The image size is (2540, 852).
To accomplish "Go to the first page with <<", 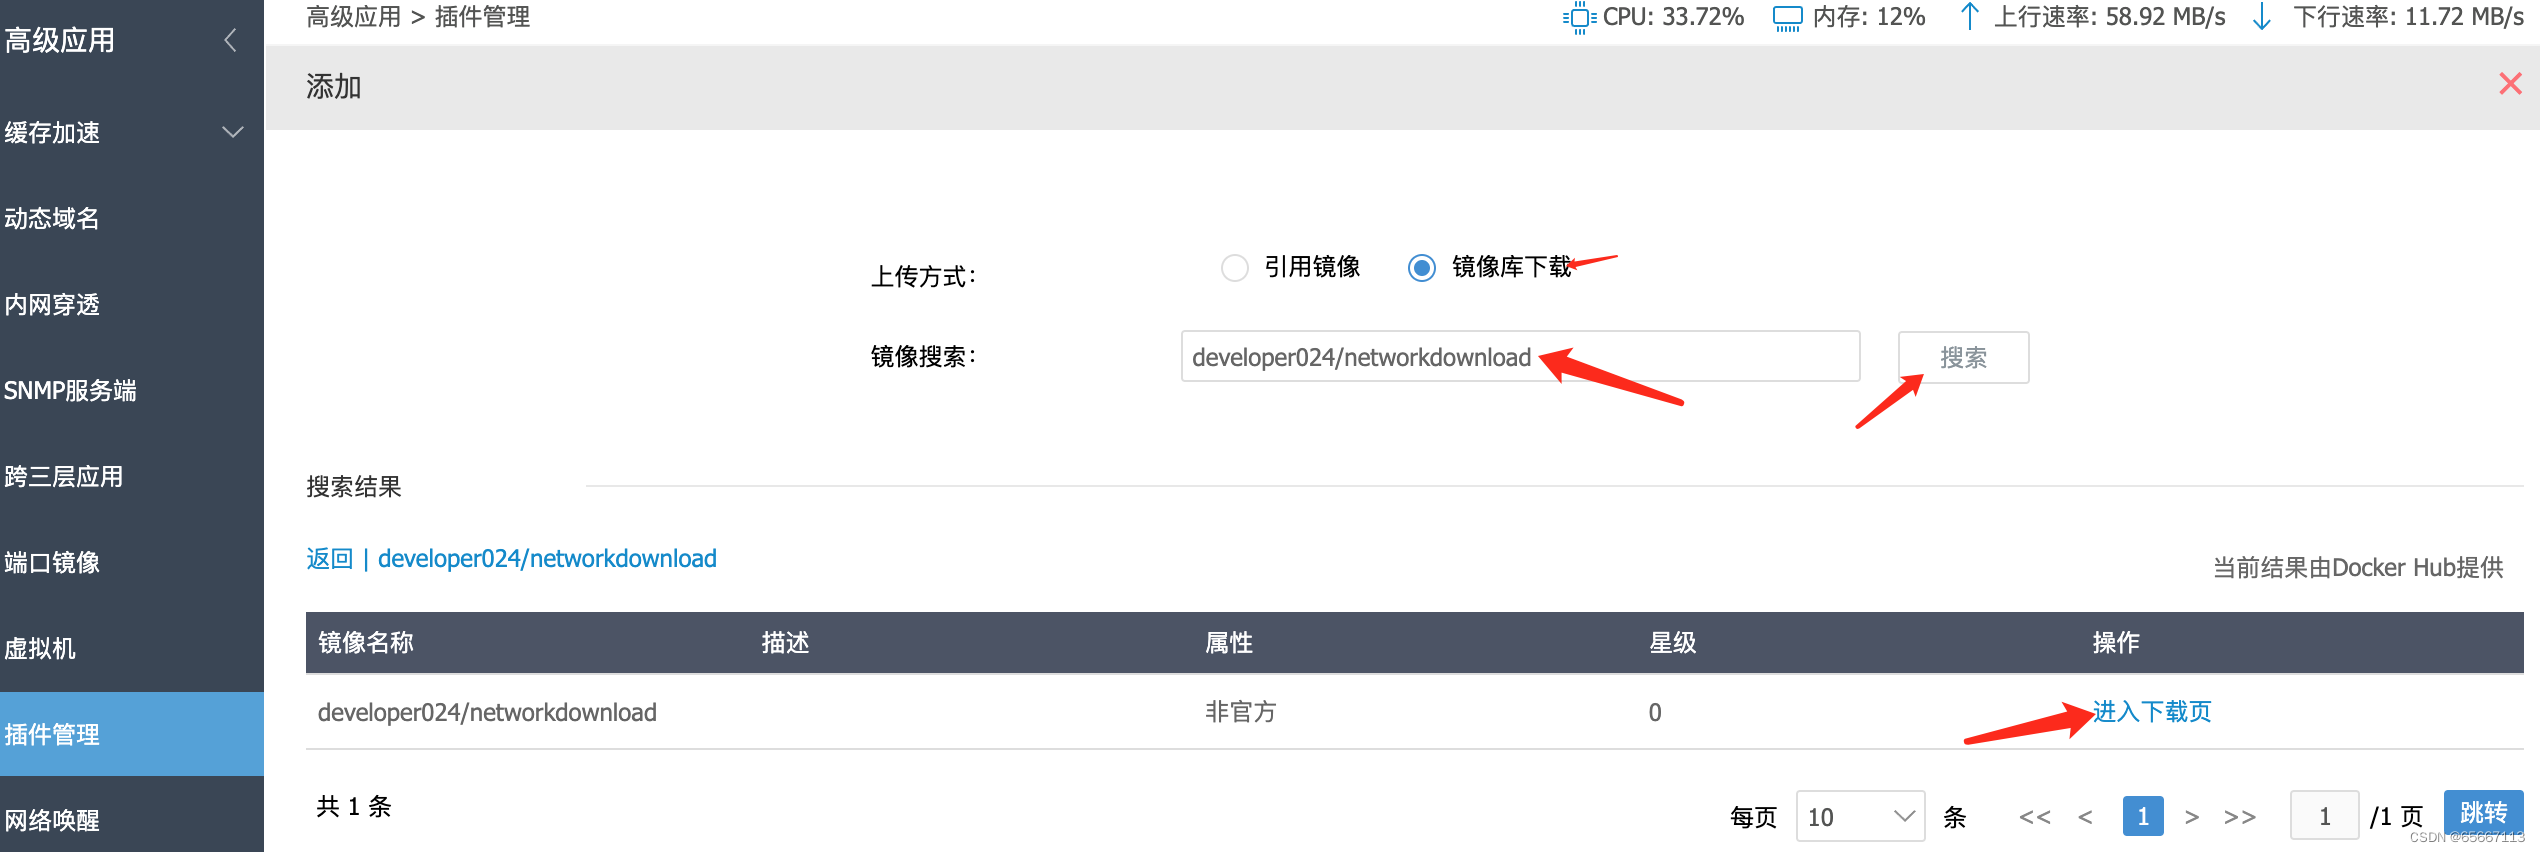I will [2034, 817].
